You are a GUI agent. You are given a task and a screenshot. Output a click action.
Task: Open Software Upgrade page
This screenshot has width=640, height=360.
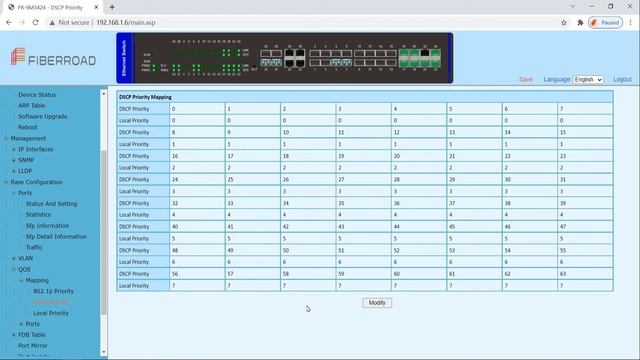[x=42, y=116]
